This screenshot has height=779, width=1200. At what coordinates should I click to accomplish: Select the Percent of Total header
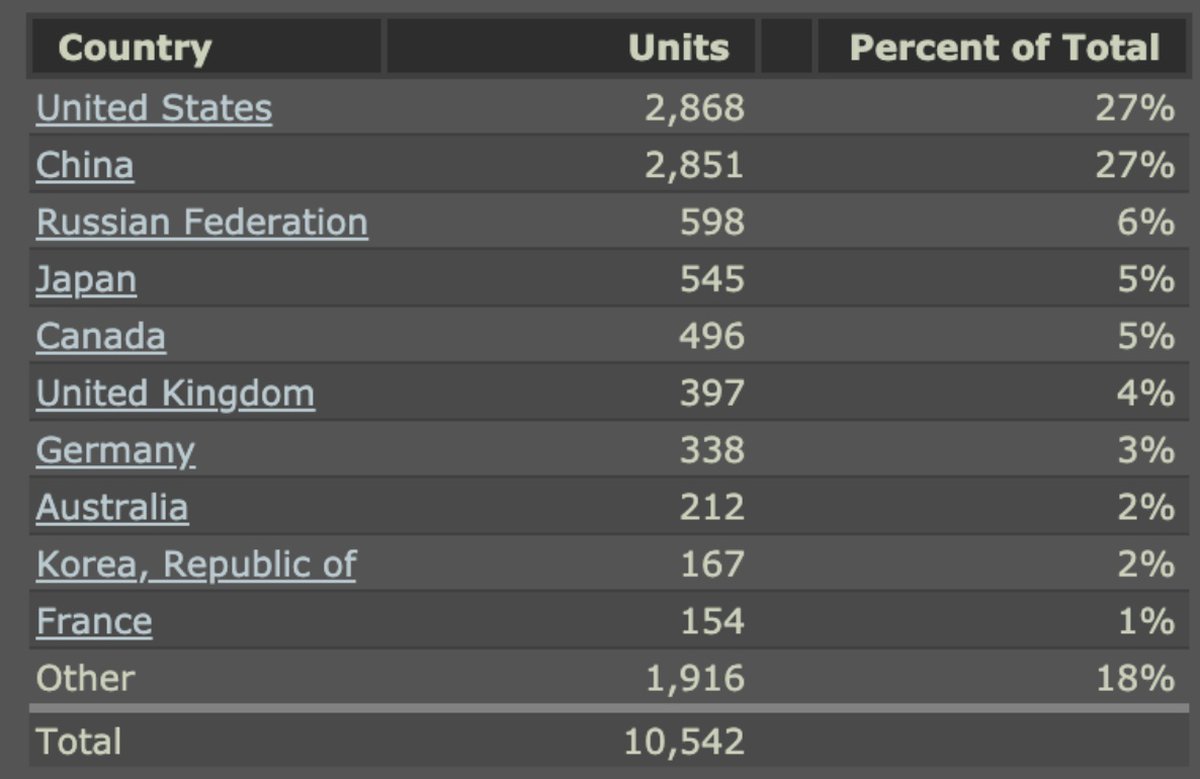coord(1004,48)
